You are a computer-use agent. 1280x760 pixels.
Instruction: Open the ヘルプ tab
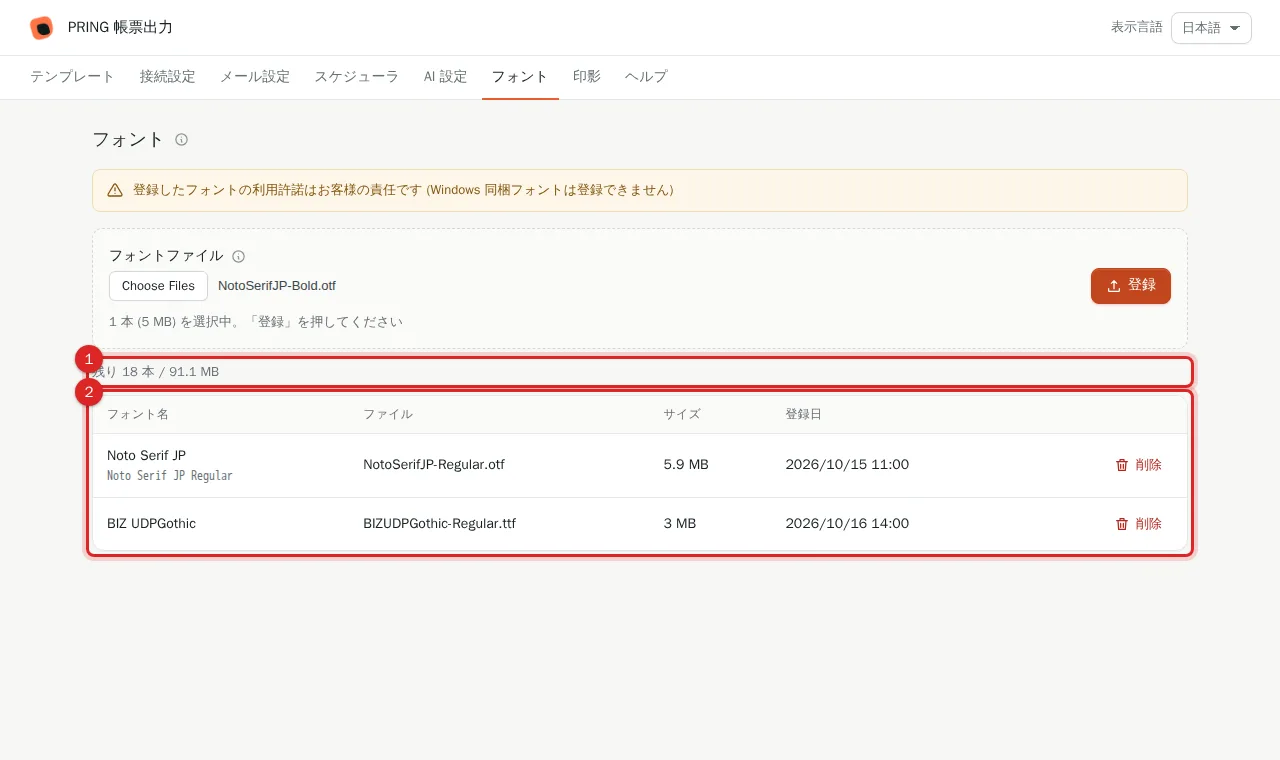pos(646,77)
